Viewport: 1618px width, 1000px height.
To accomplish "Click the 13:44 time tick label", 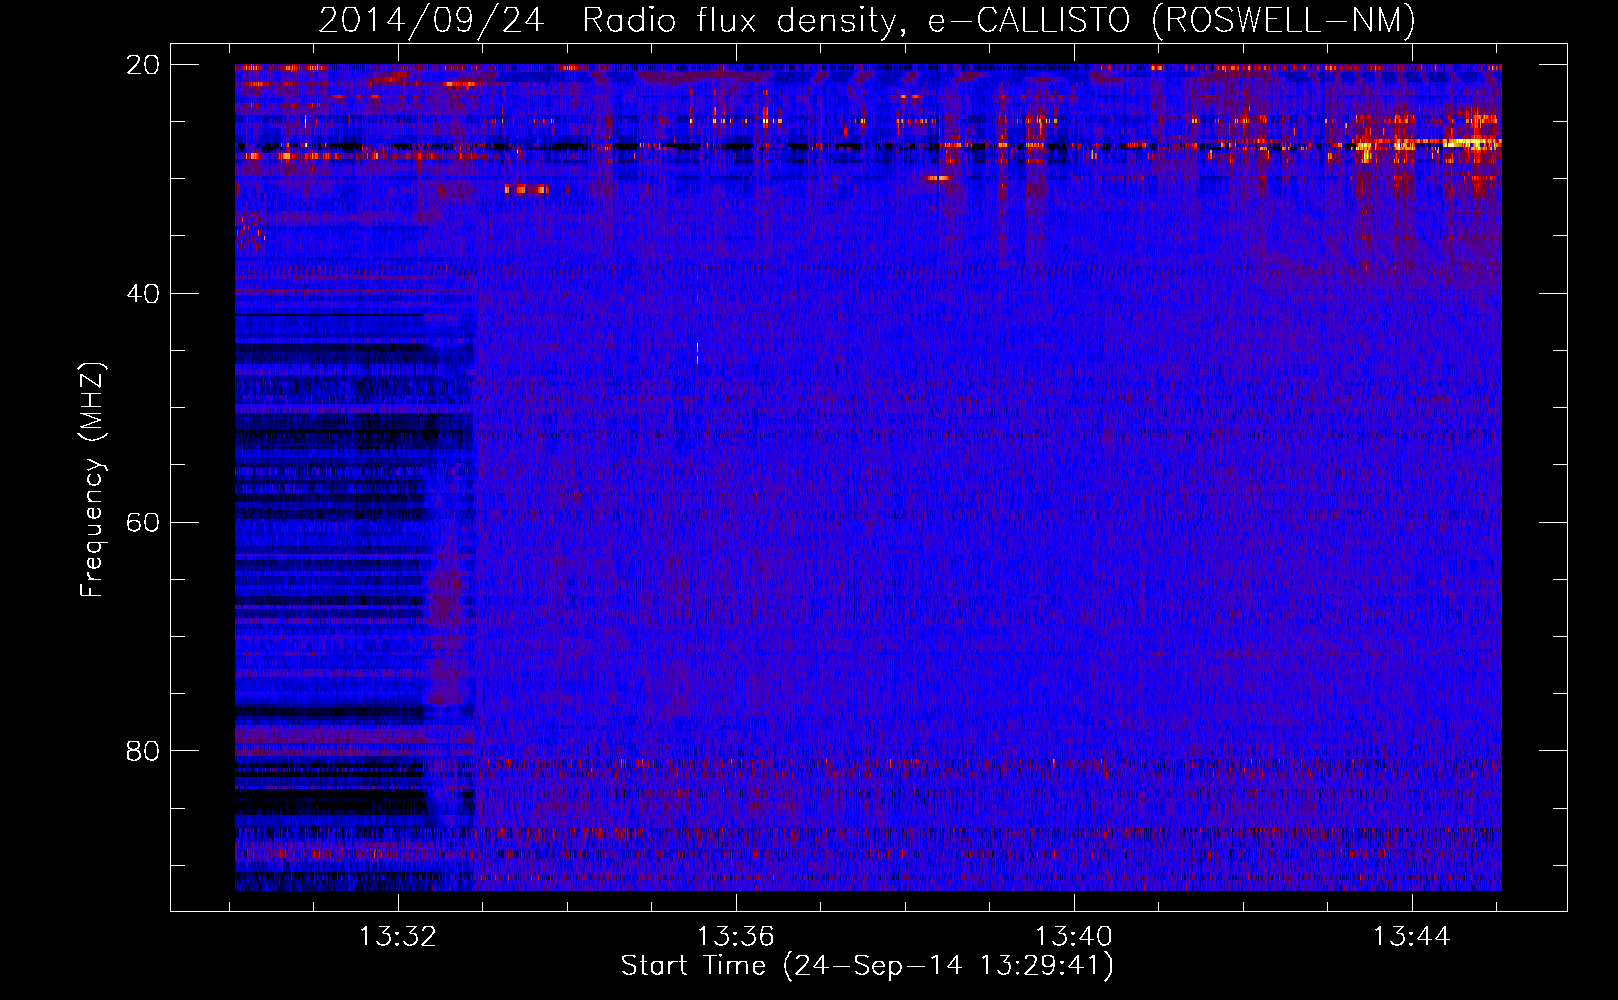I will pos(1412,937).
